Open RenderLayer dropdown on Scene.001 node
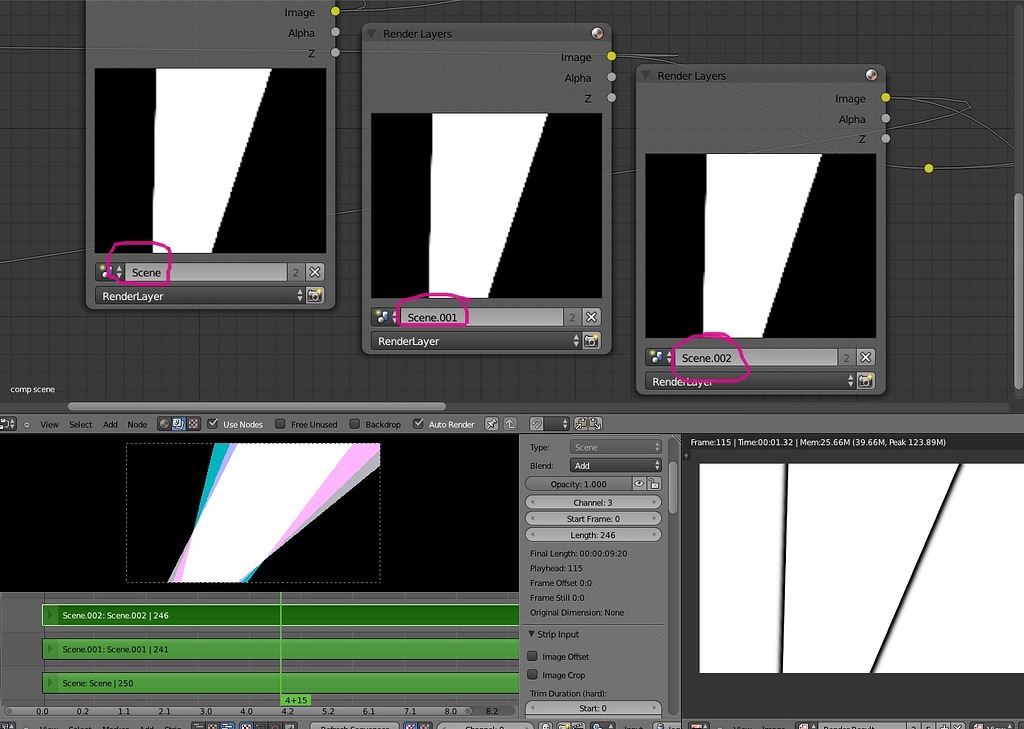Screen dimensions: 1024x729 click(x=476, y=341)
